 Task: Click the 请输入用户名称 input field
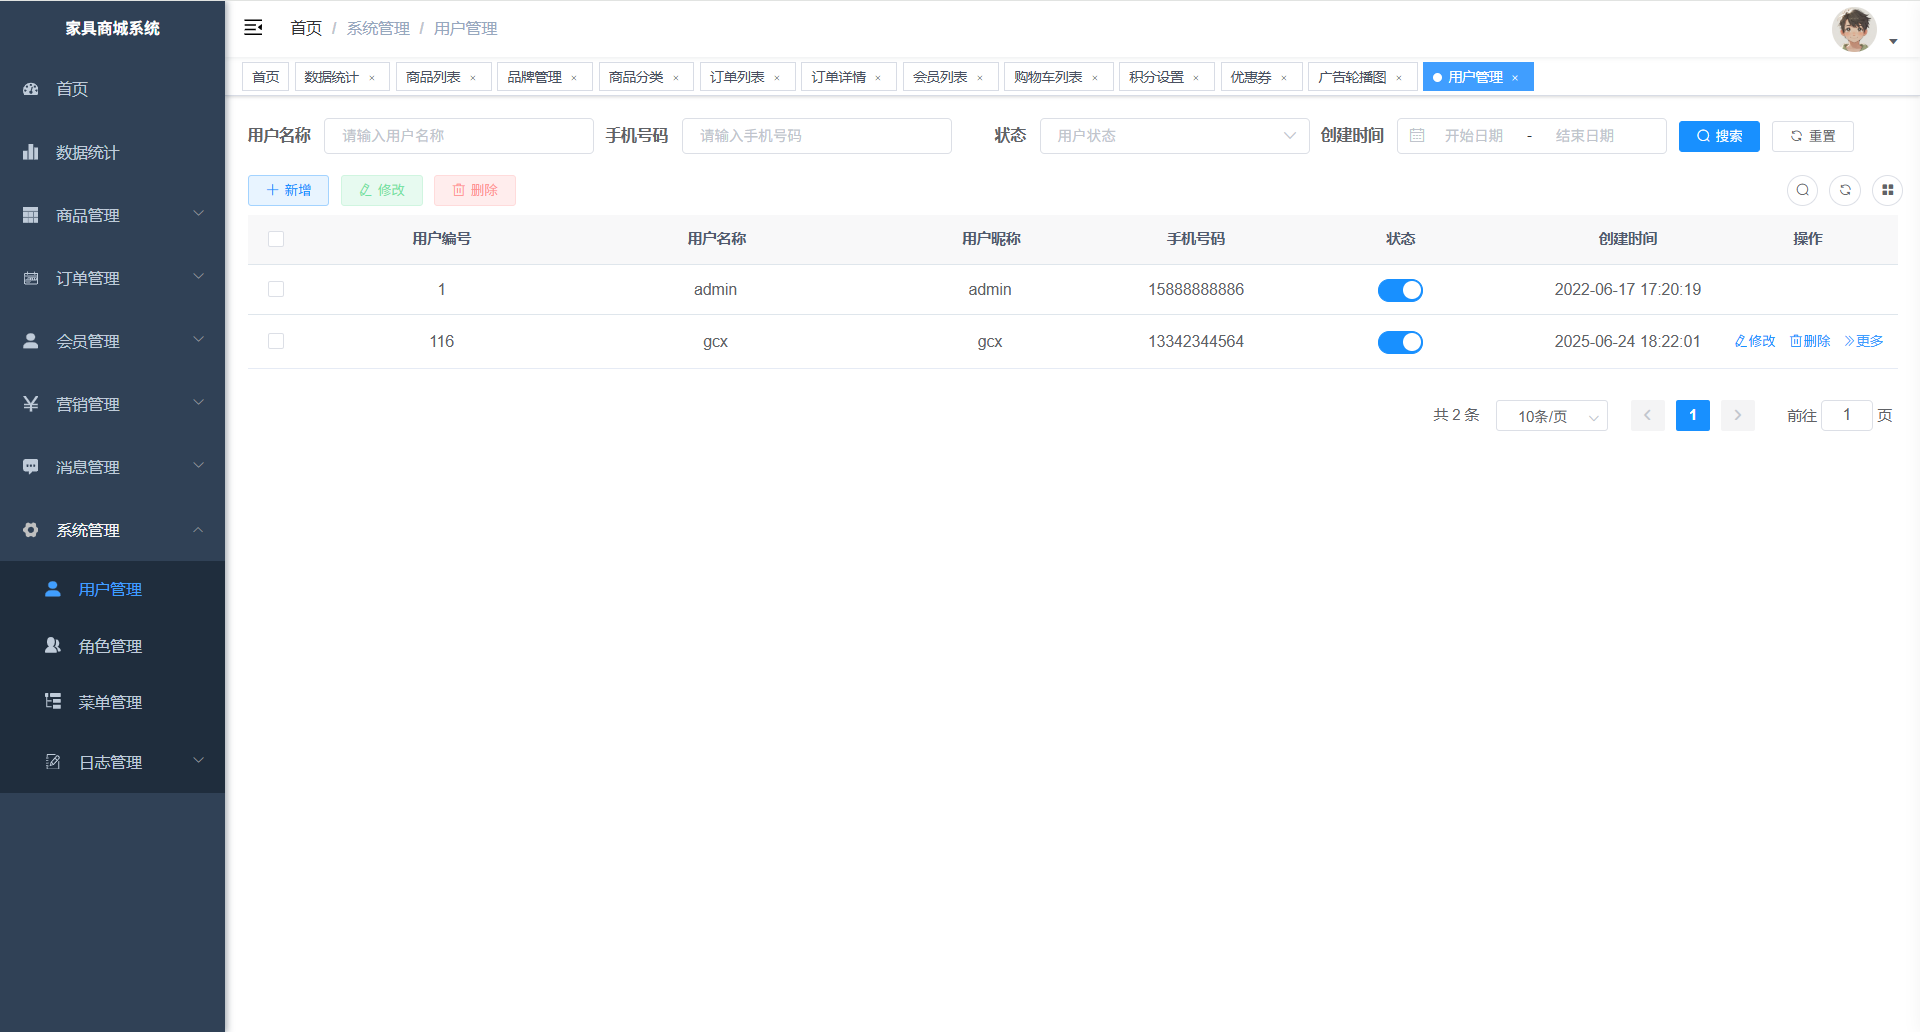point(459,136)
